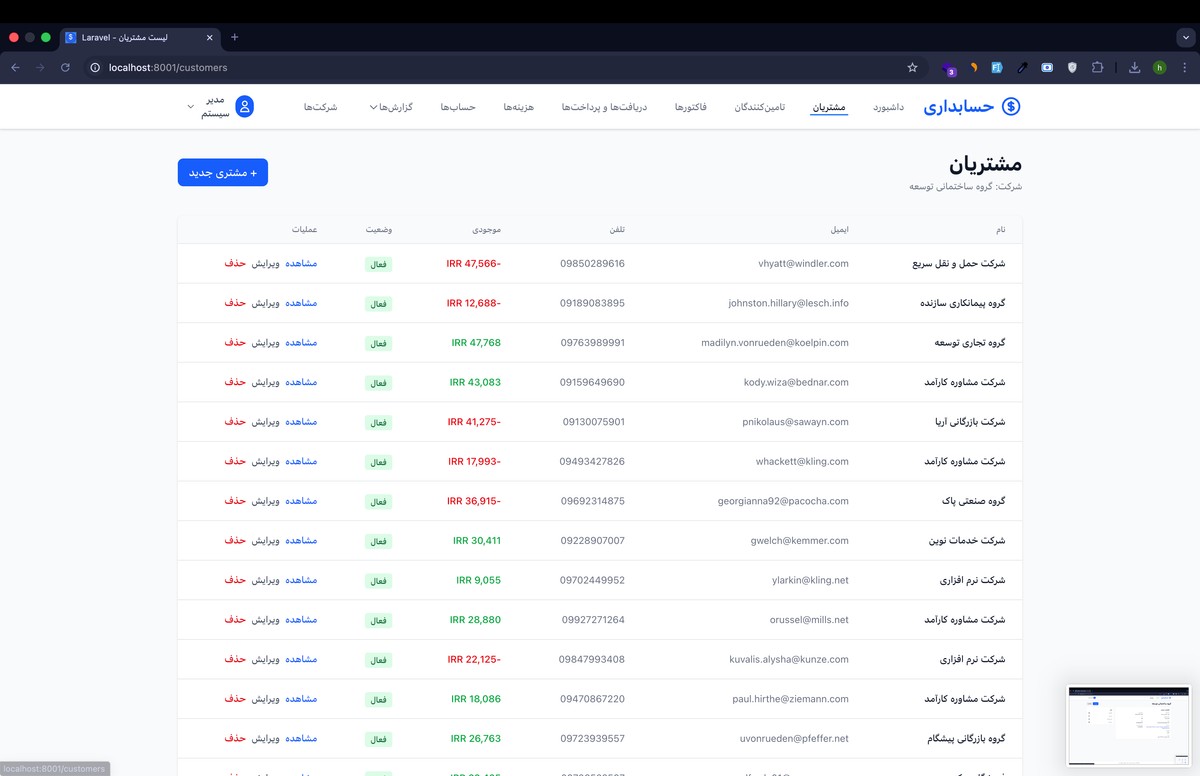Screen dimensions: 1200x776
Task: Open the browser three-dot menu
Action: click(1184, 67)
